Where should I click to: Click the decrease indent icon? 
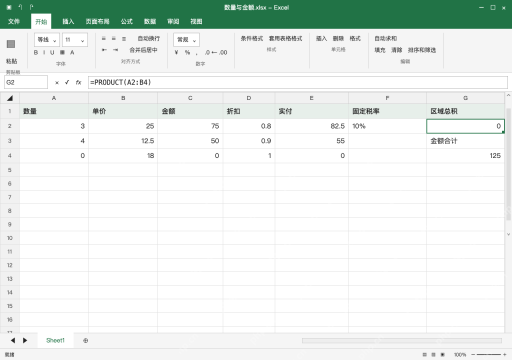pyautogui.click(x=104, y=50)
